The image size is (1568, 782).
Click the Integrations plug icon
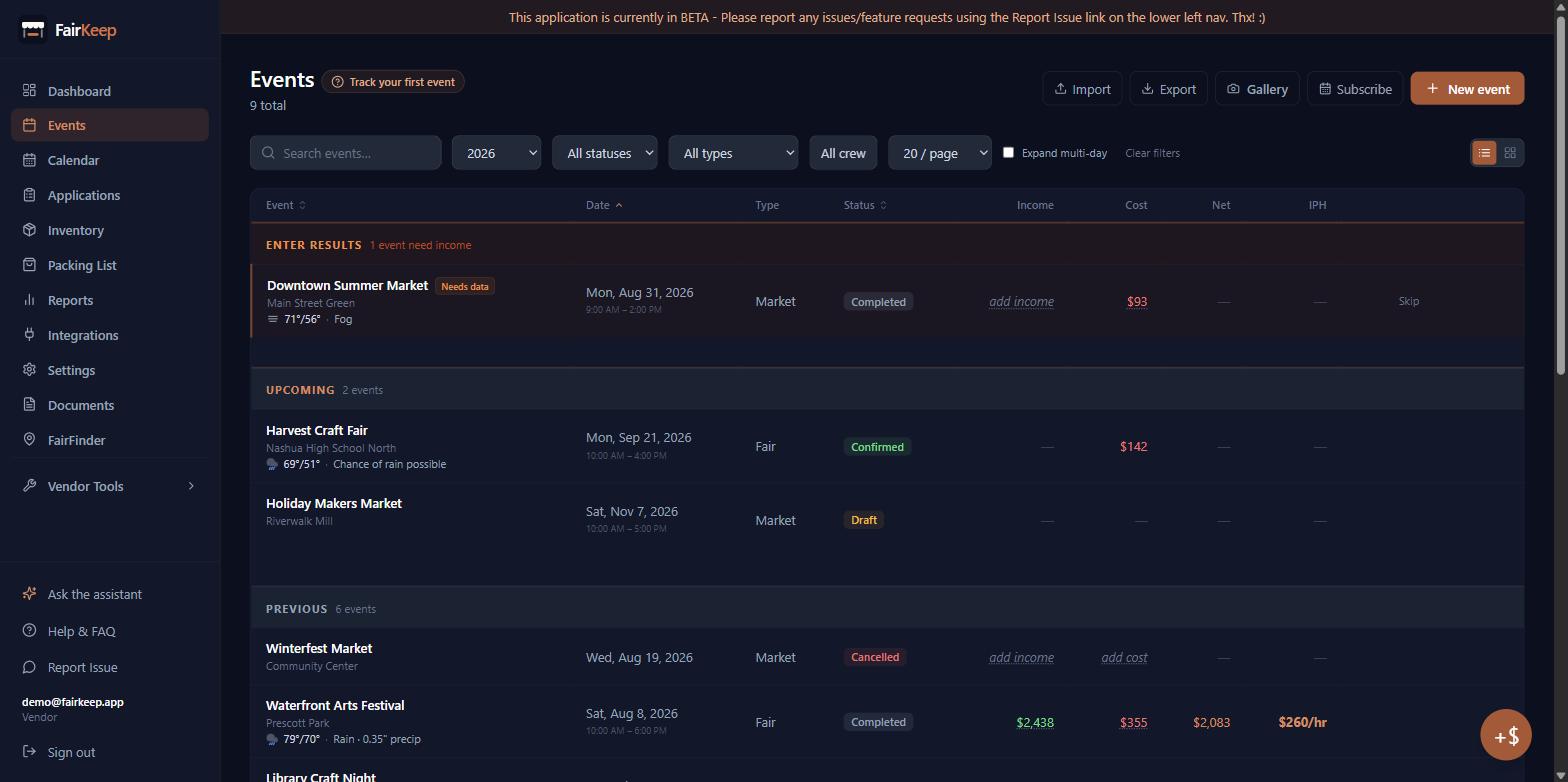tap(29, 335)
